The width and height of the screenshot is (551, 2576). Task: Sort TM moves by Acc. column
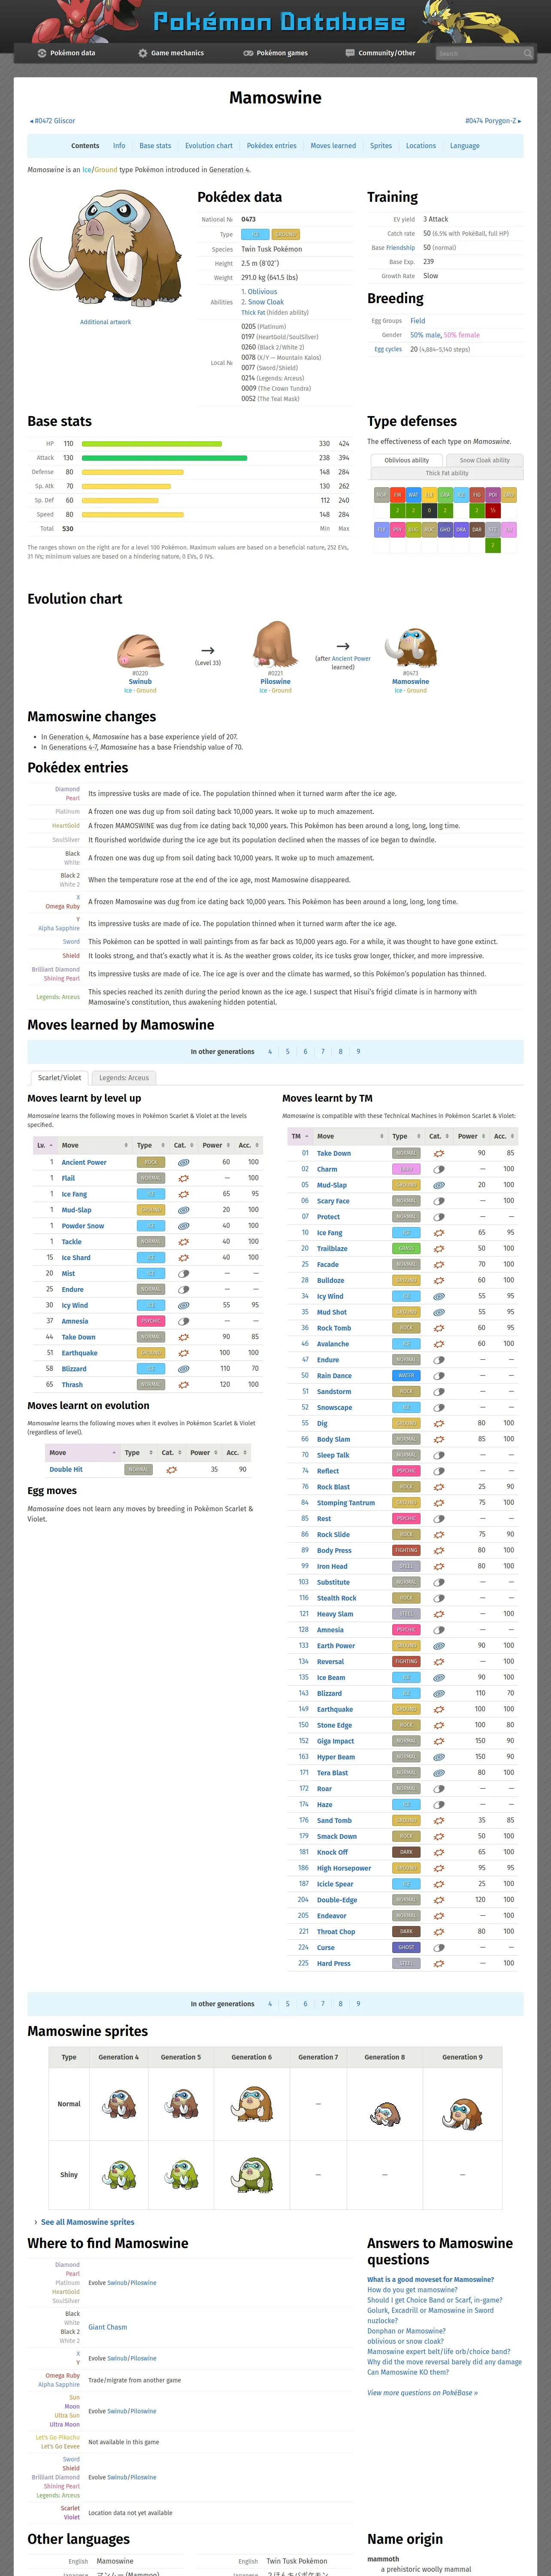click(x=503, y=1136)
